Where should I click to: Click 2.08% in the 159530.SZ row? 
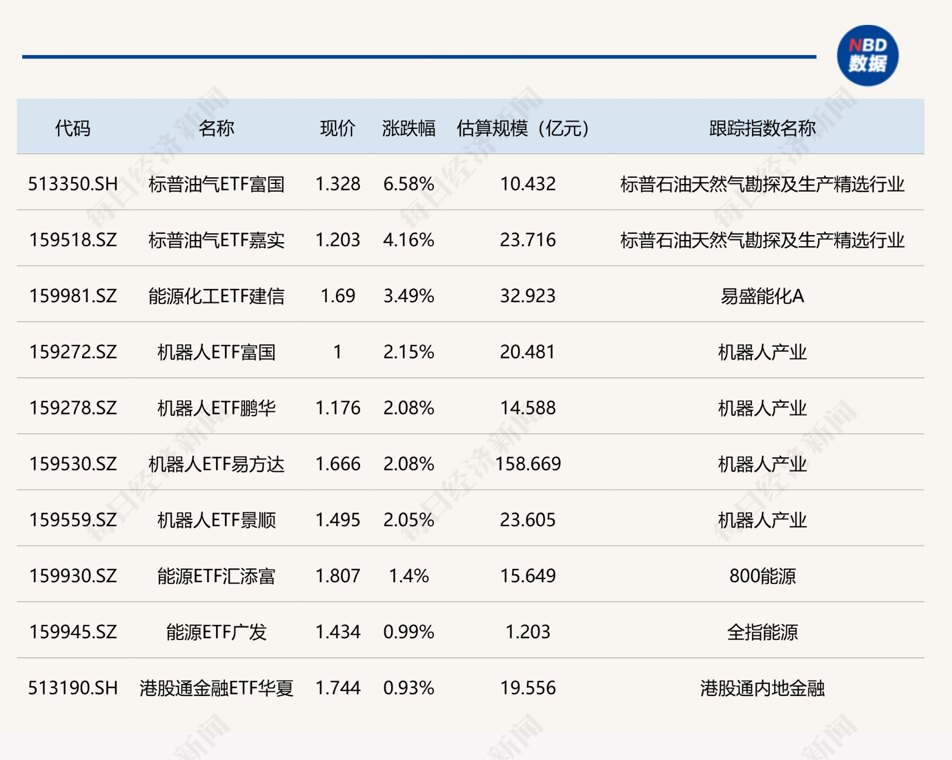pos(409,464)
